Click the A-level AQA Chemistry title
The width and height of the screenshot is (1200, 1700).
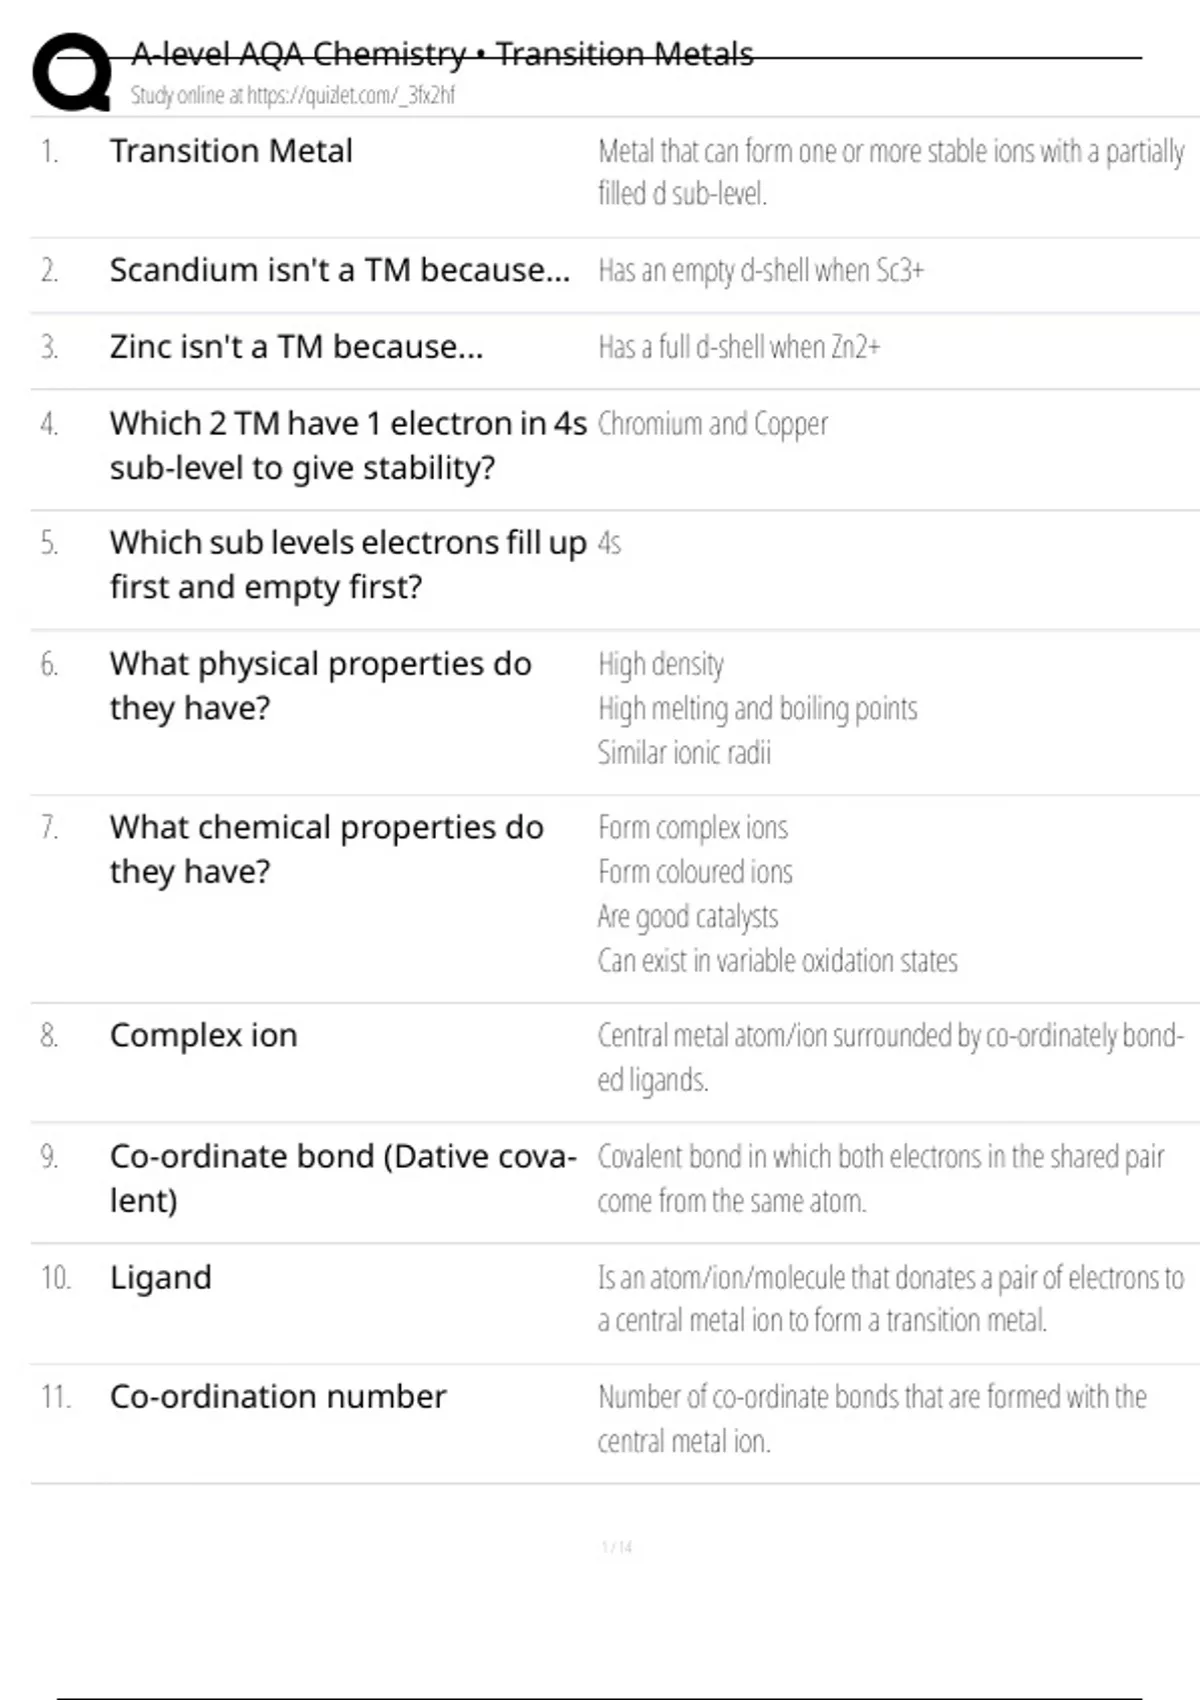coord(442,54)
